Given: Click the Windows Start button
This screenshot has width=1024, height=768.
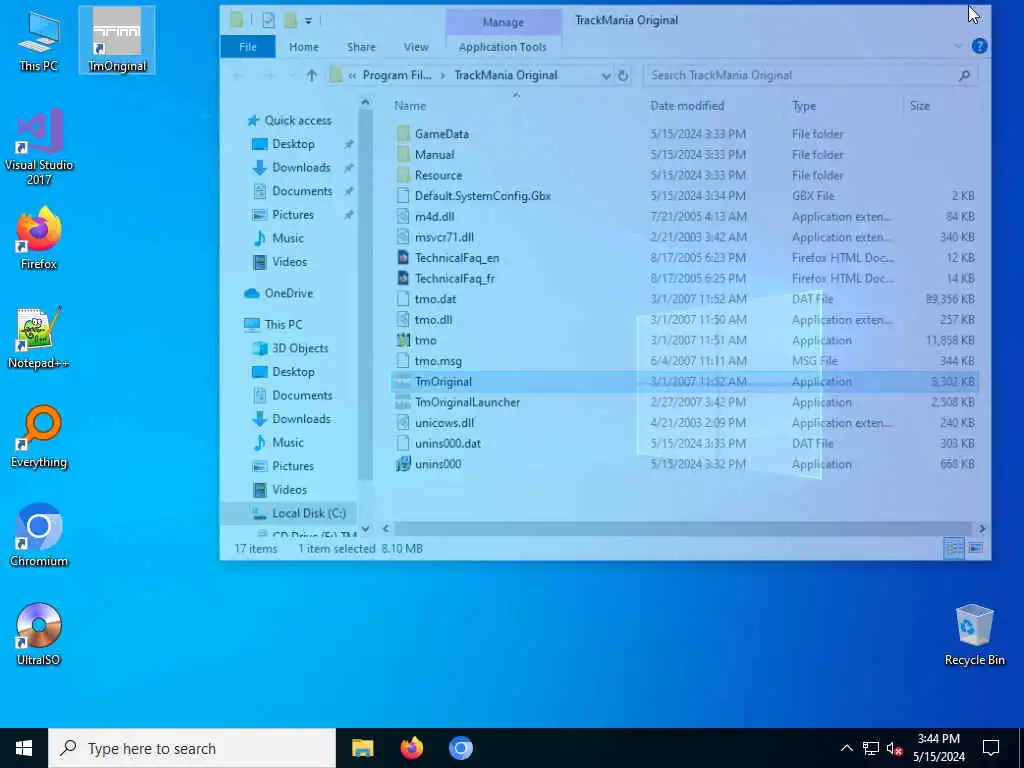Looking at the screenshot, I should click(x=24, y=748).
